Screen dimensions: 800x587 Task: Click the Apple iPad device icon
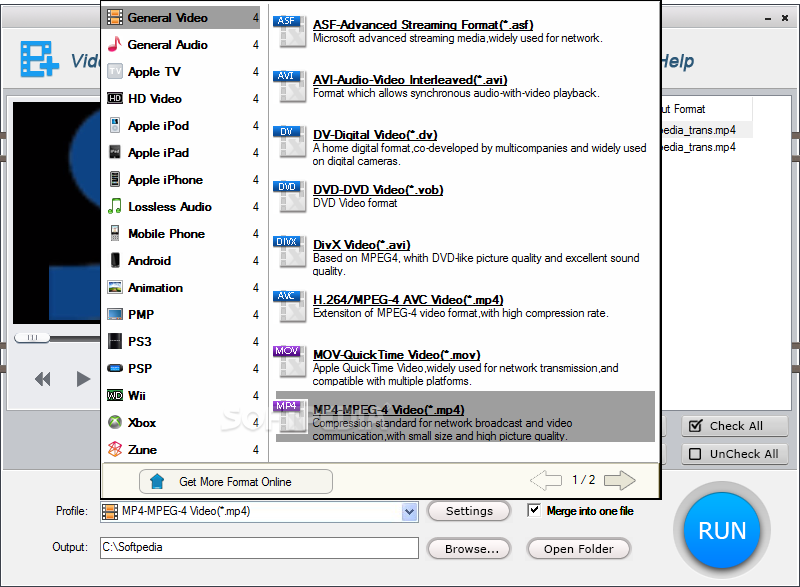click(x=115, y=152)
